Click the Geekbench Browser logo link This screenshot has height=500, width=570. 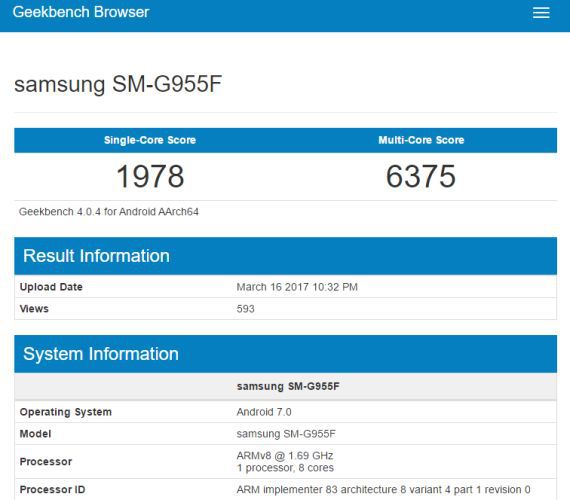81,12
